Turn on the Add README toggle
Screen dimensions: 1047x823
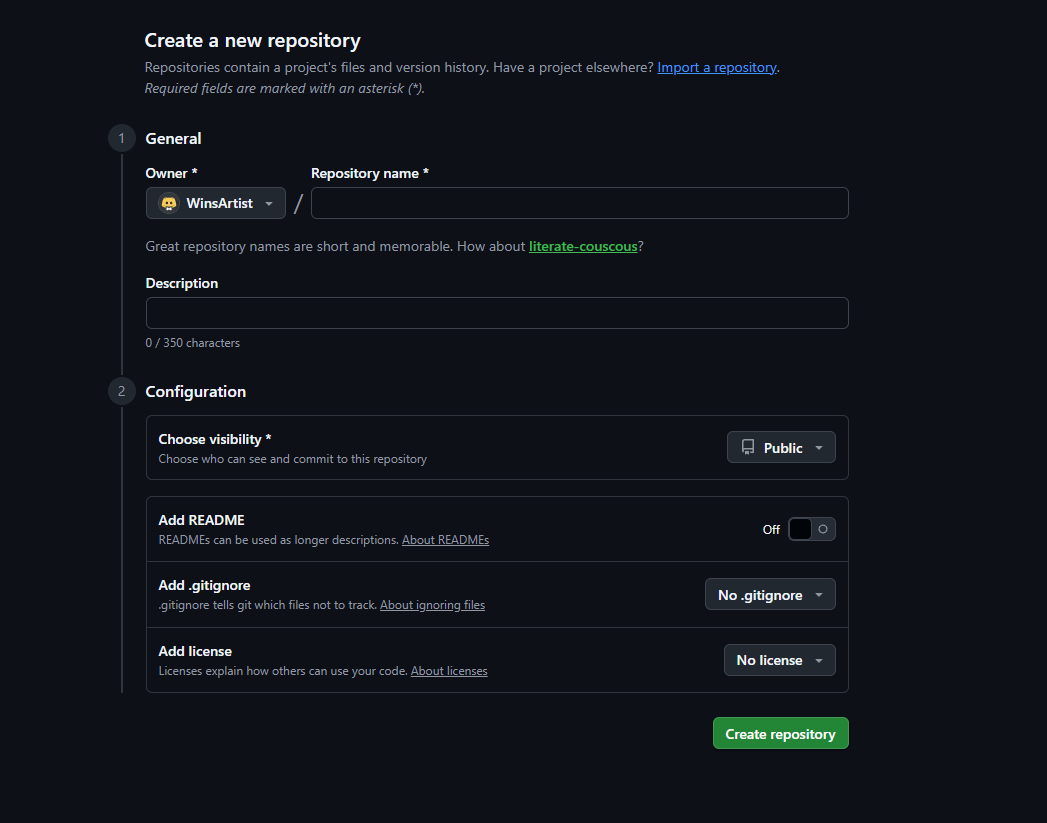pyautogui.click(x=811, y=529)
